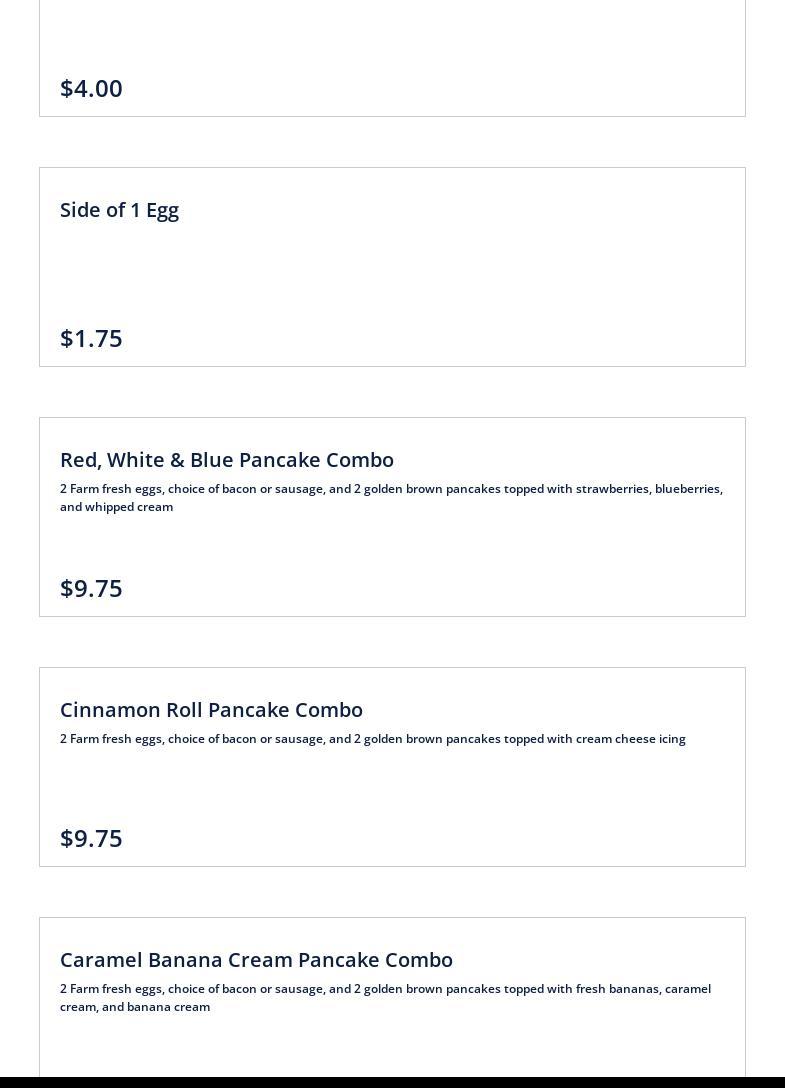This screenshot has height=1088, width=785.
Task: Open Caramel Banana Cream Pancake Combo title
Action: 256,960
